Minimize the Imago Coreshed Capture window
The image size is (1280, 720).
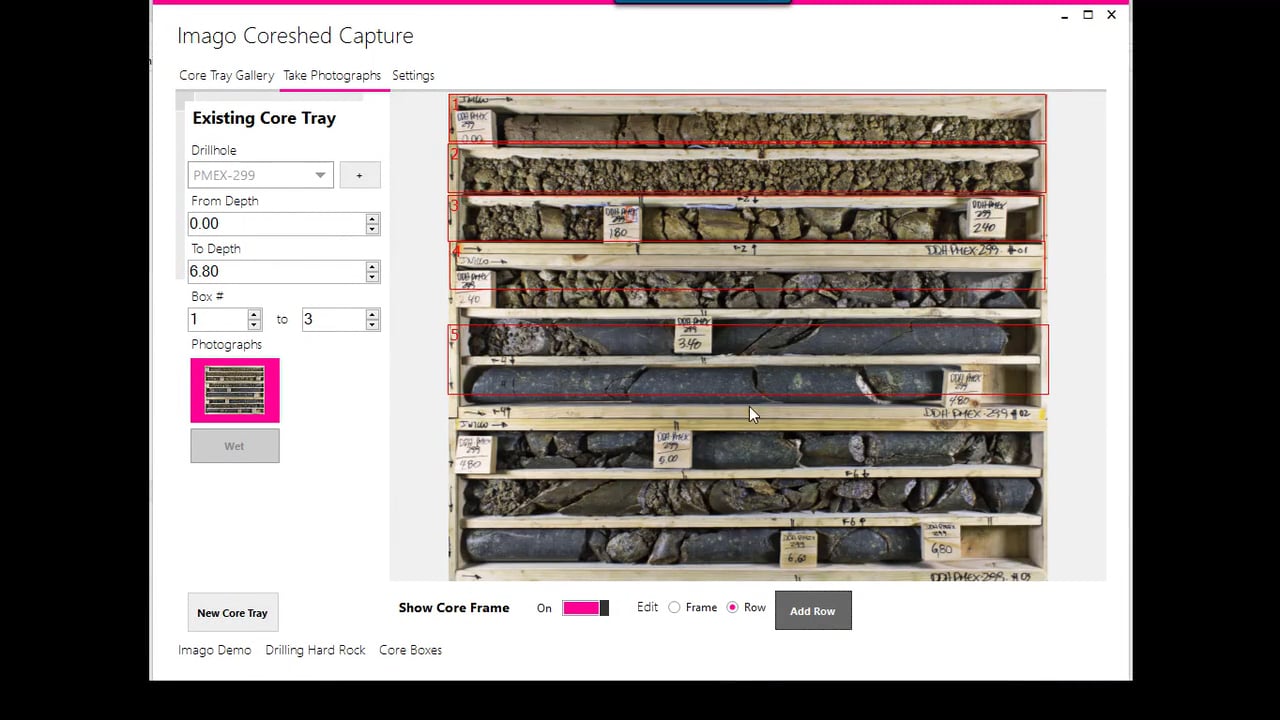click(x=1064, y=15)
